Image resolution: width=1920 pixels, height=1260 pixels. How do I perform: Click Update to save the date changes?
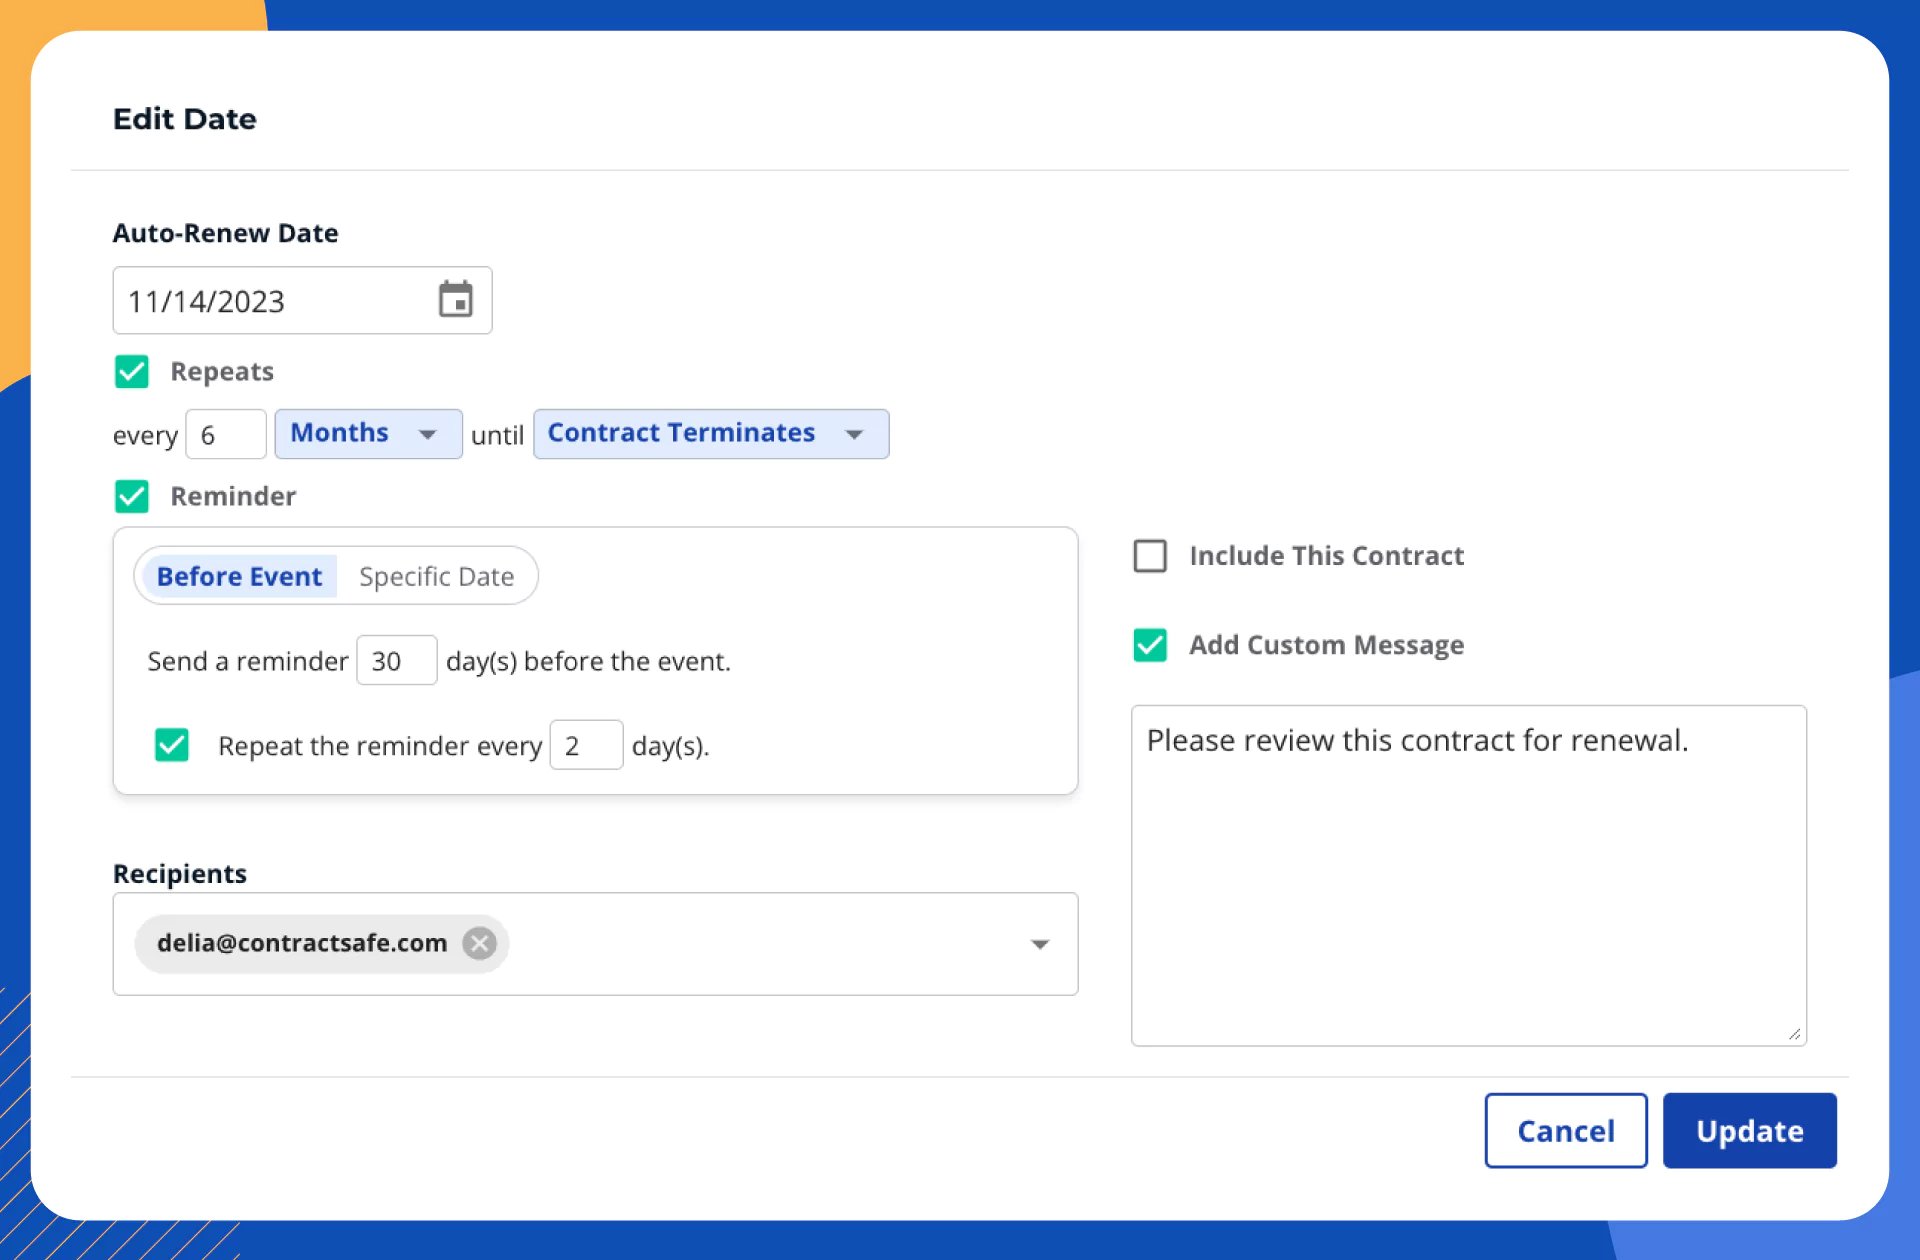point(1749,1129)
